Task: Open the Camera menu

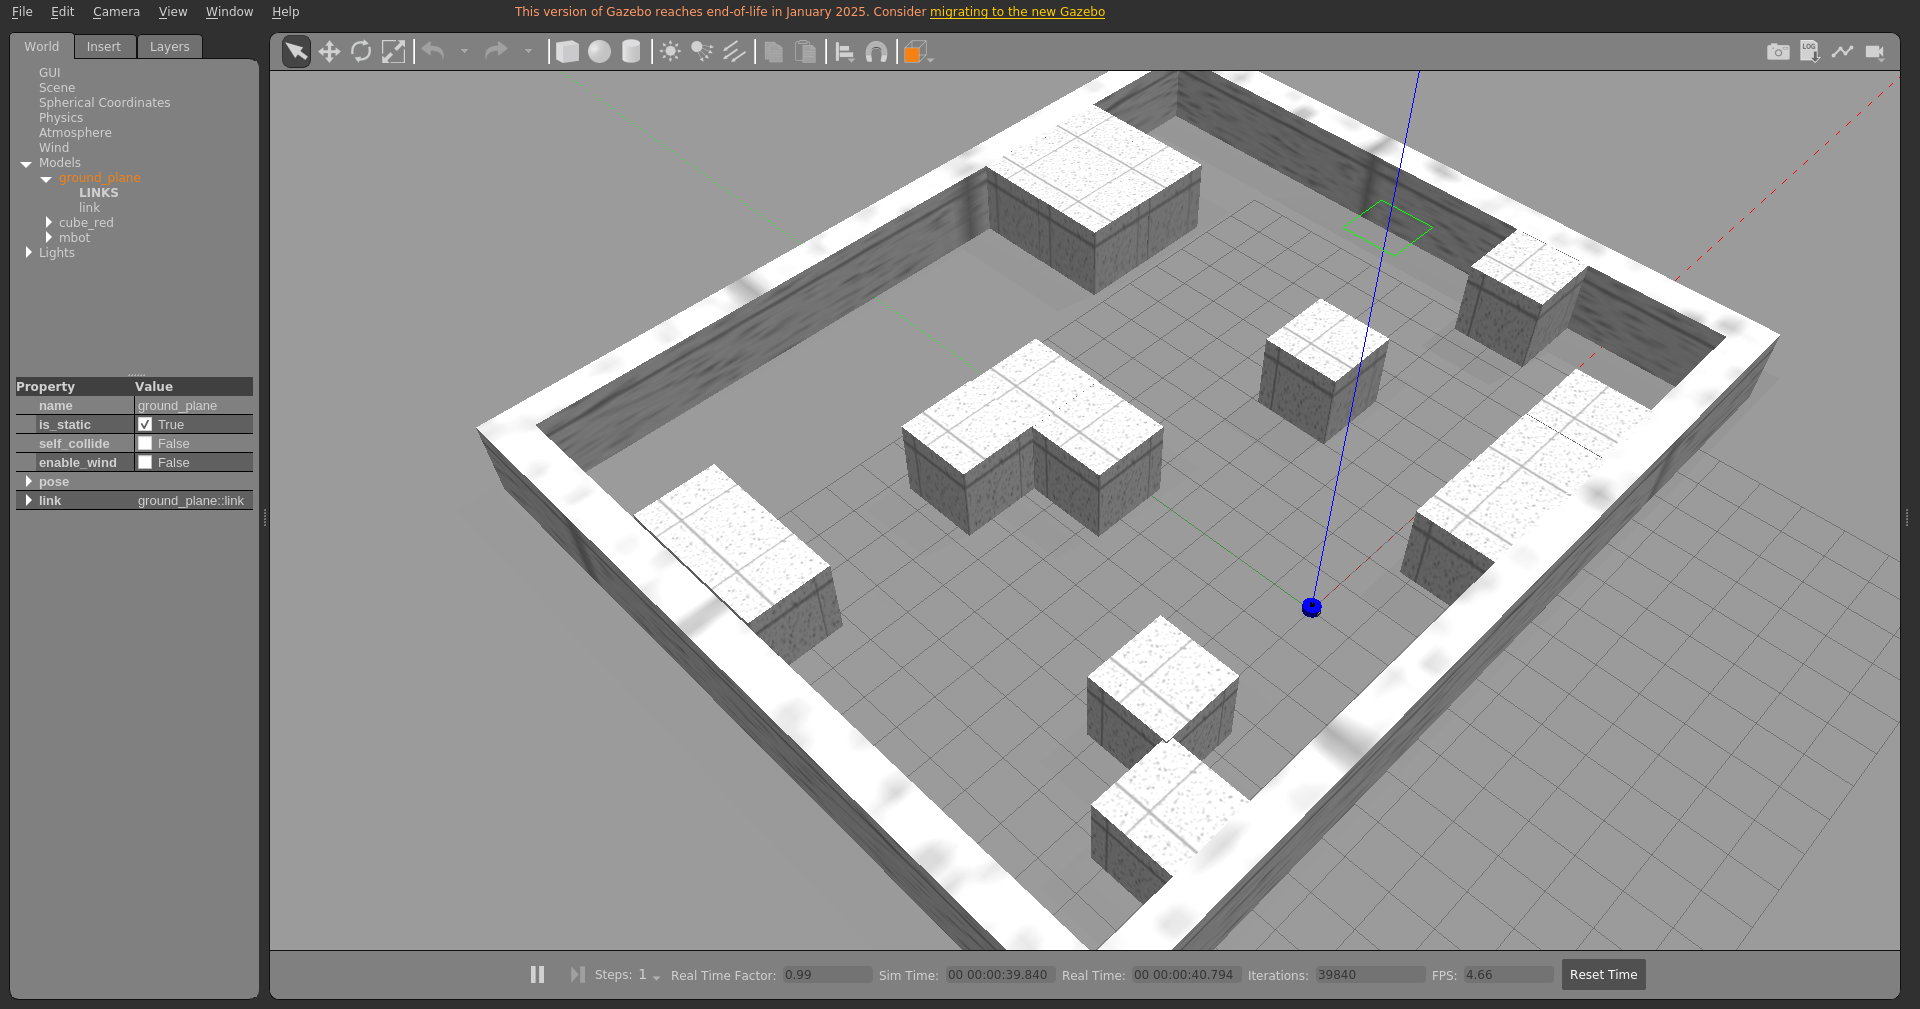Action: pyautogui.click(x=116, y=12)
